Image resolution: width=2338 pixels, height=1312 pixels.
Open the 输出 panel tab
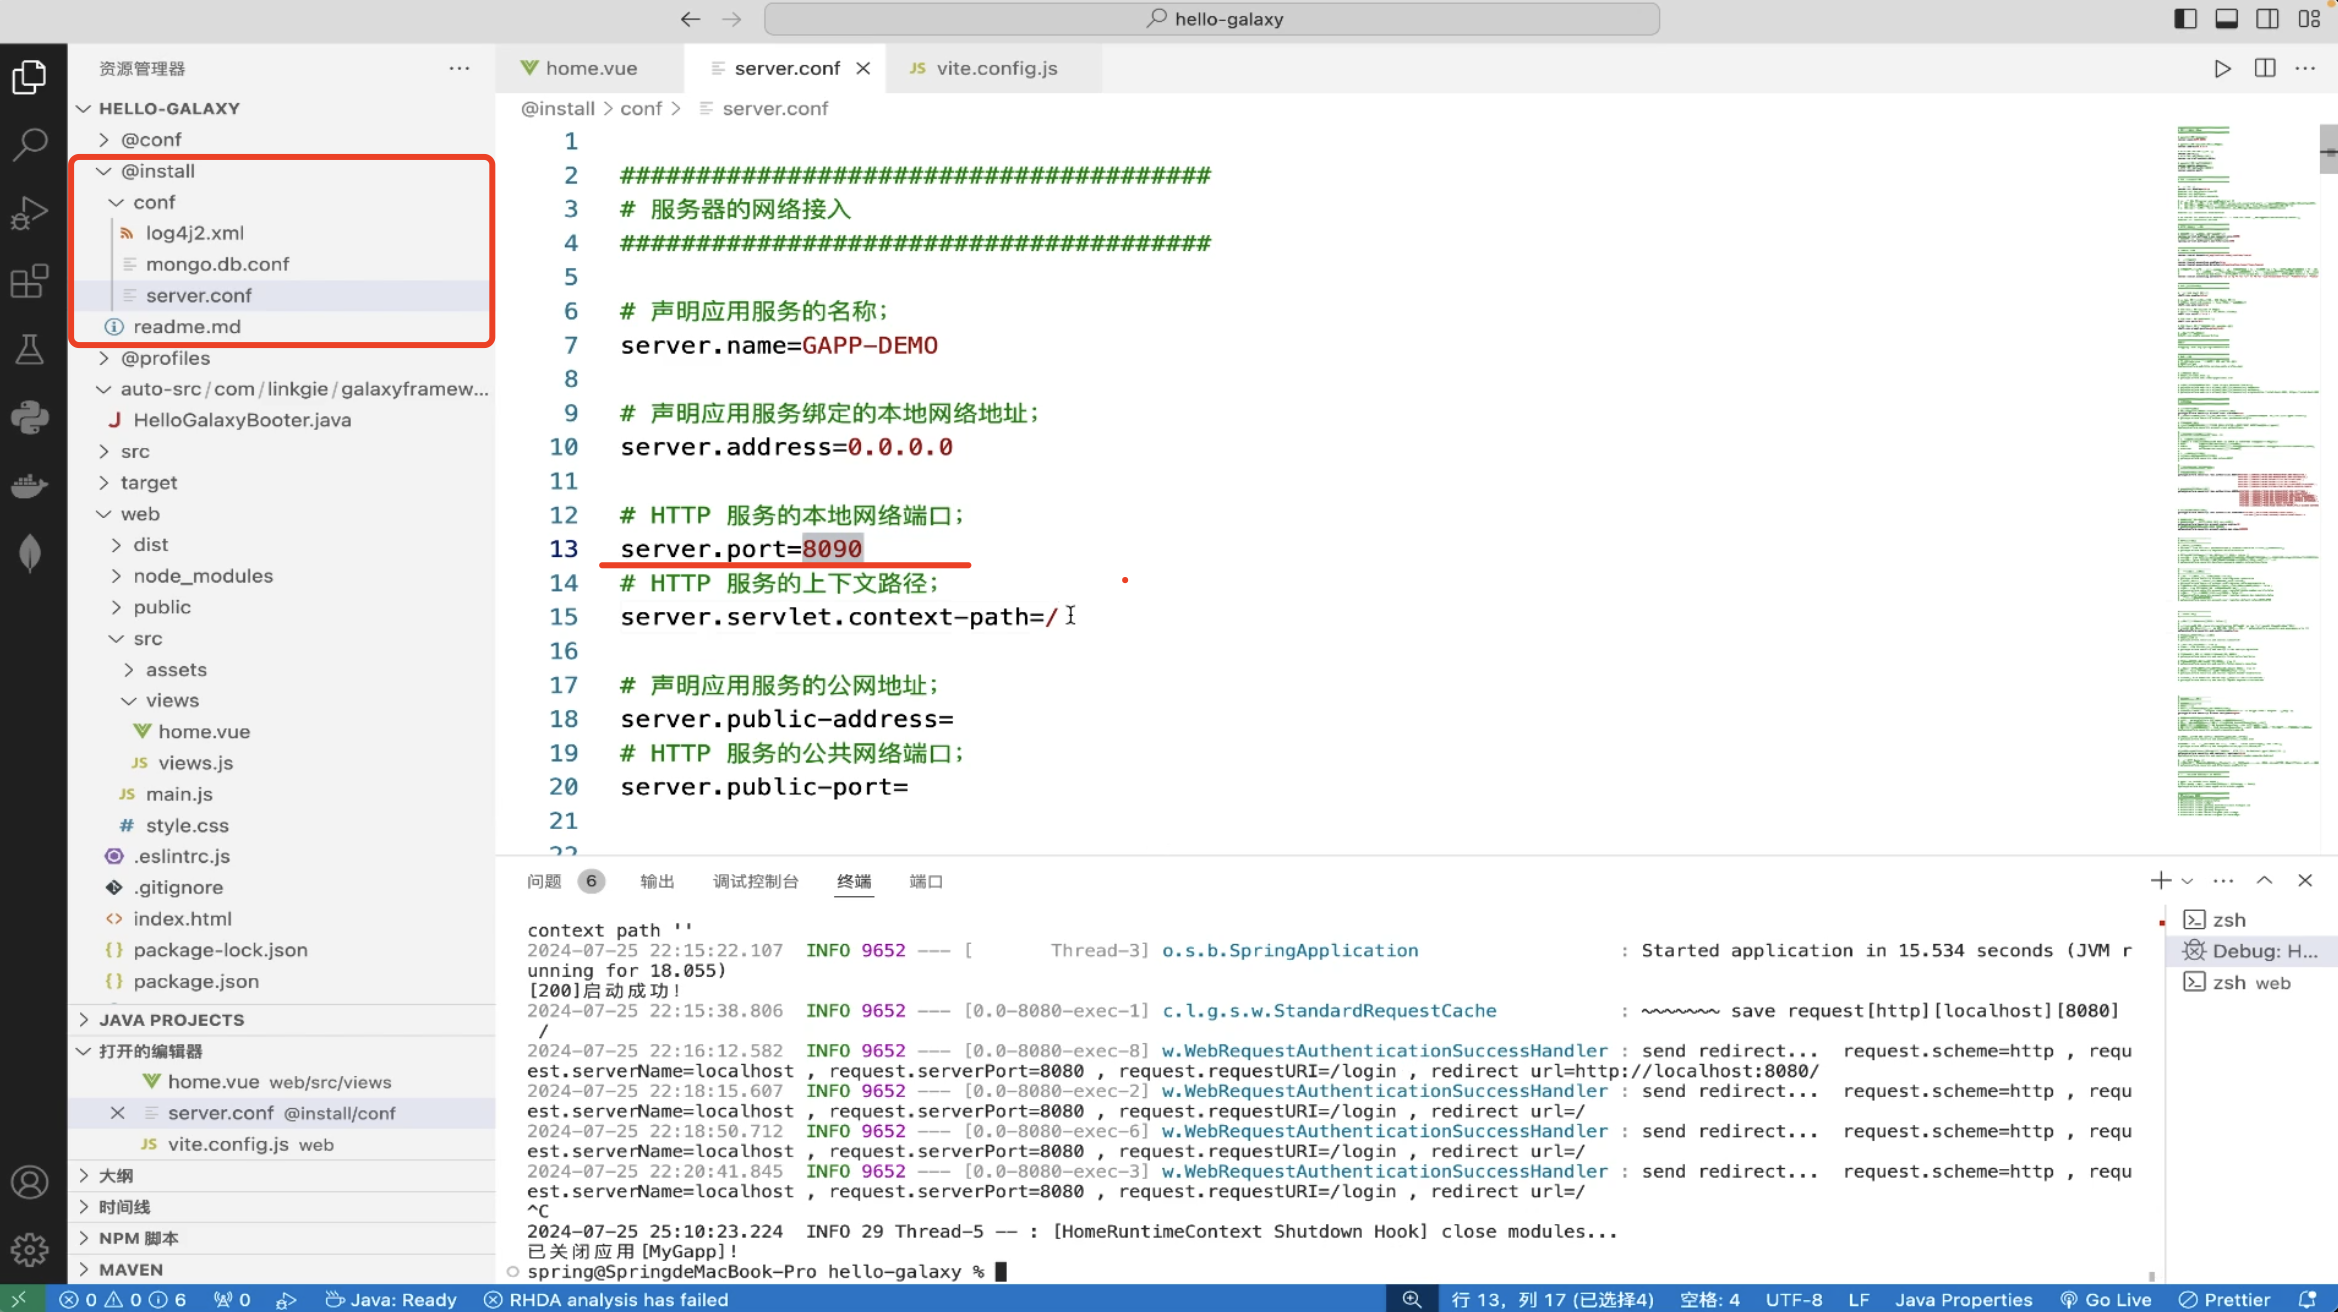(x=657, y=881)
